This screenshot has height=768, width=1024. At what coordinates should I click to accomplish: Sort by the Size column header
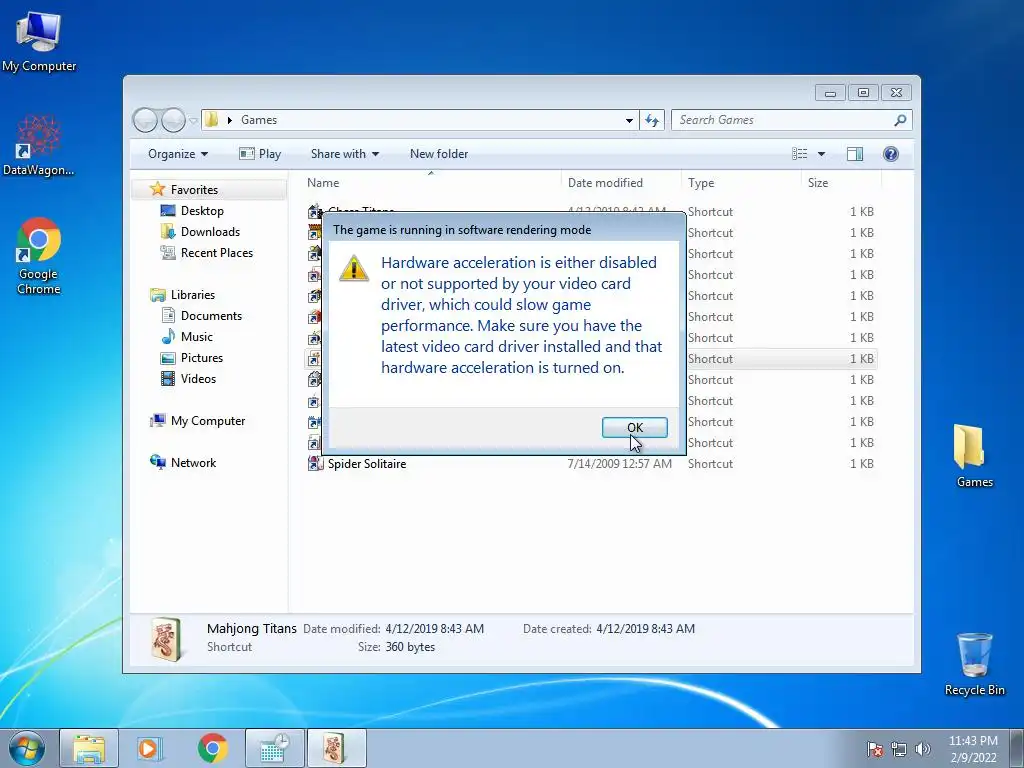[841, 183]
